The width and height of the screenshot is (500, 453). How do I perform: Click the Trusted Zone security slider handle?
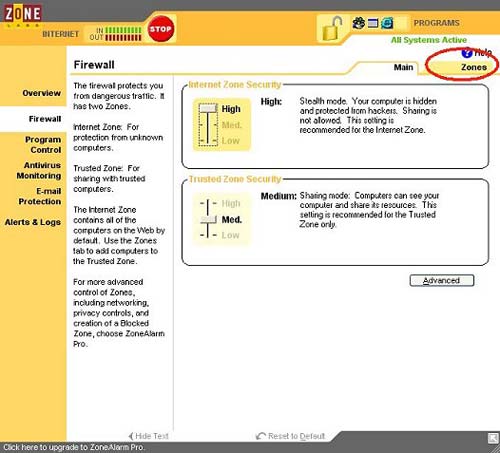pos(208,219)
